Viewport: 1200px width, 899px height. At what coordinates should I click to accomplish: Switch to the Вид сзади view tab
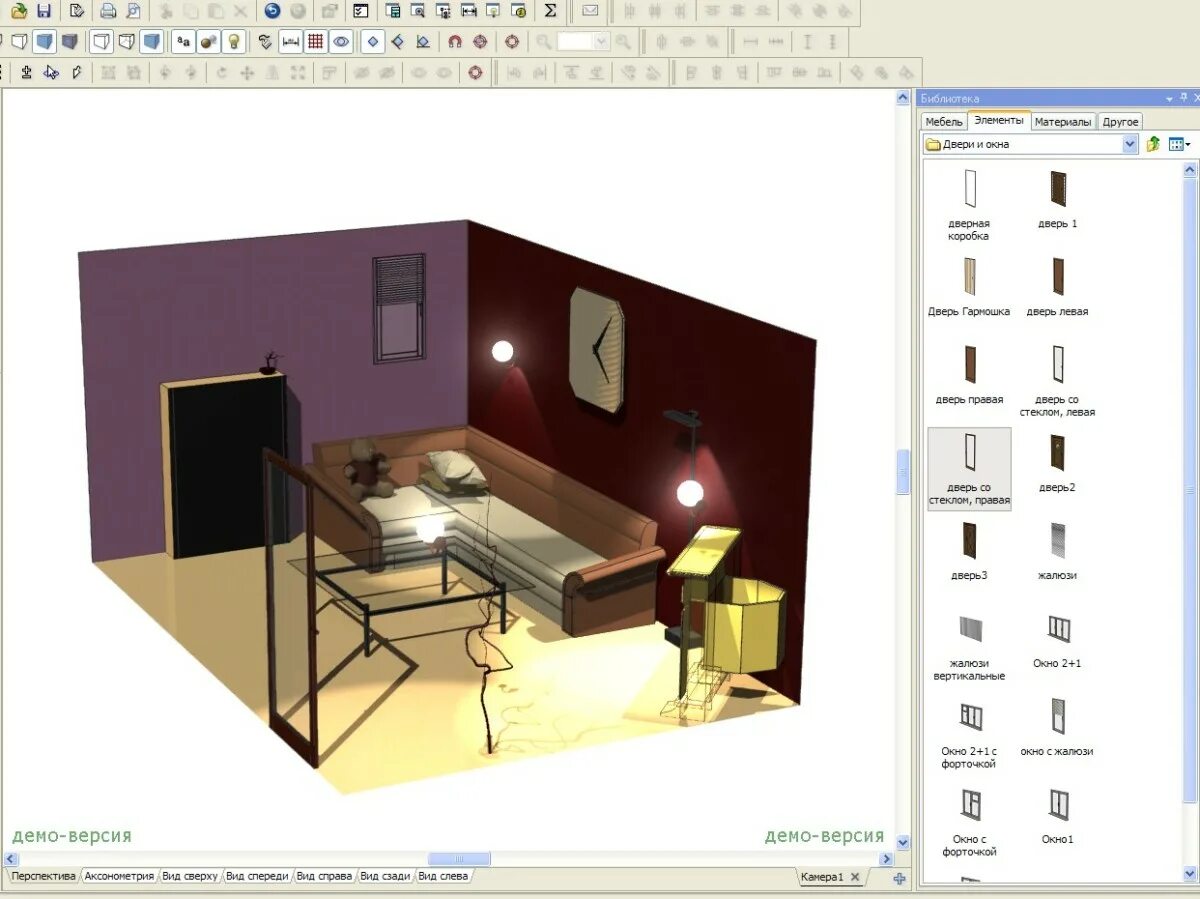point(385,876)
